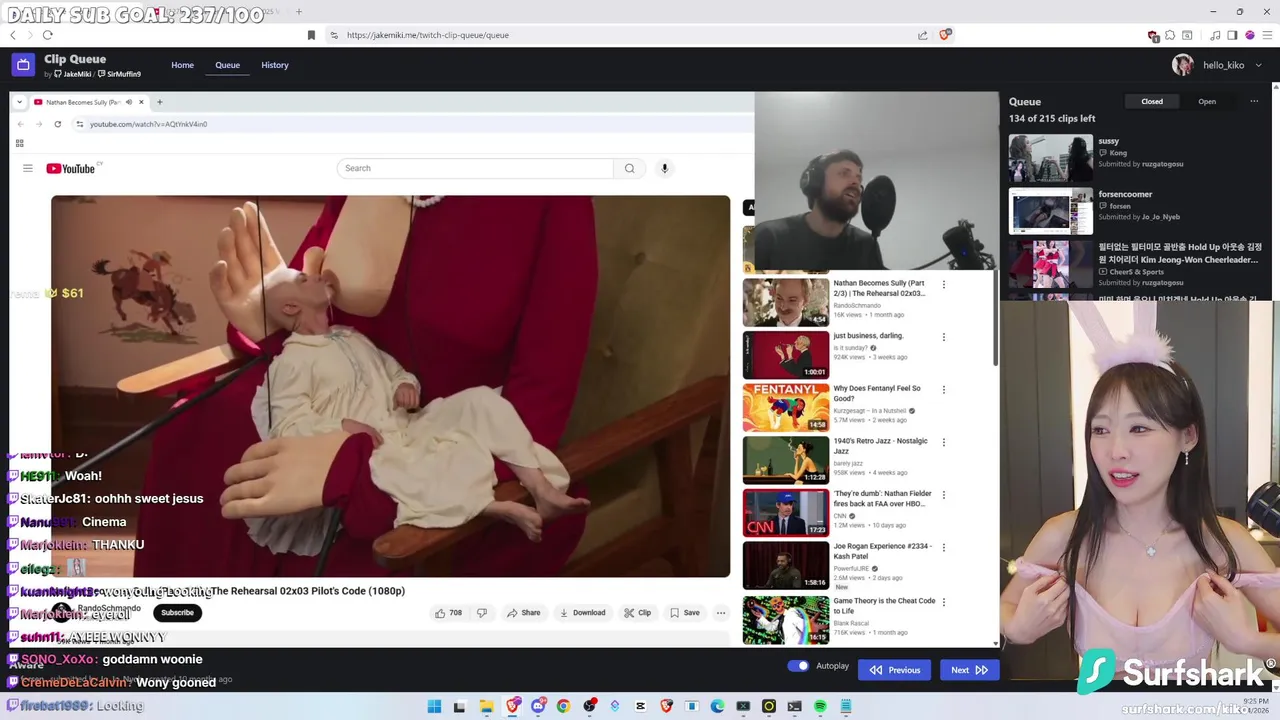Toggle the Autoplay switch
Viewport: 1280px width, 720px height.
798,666
